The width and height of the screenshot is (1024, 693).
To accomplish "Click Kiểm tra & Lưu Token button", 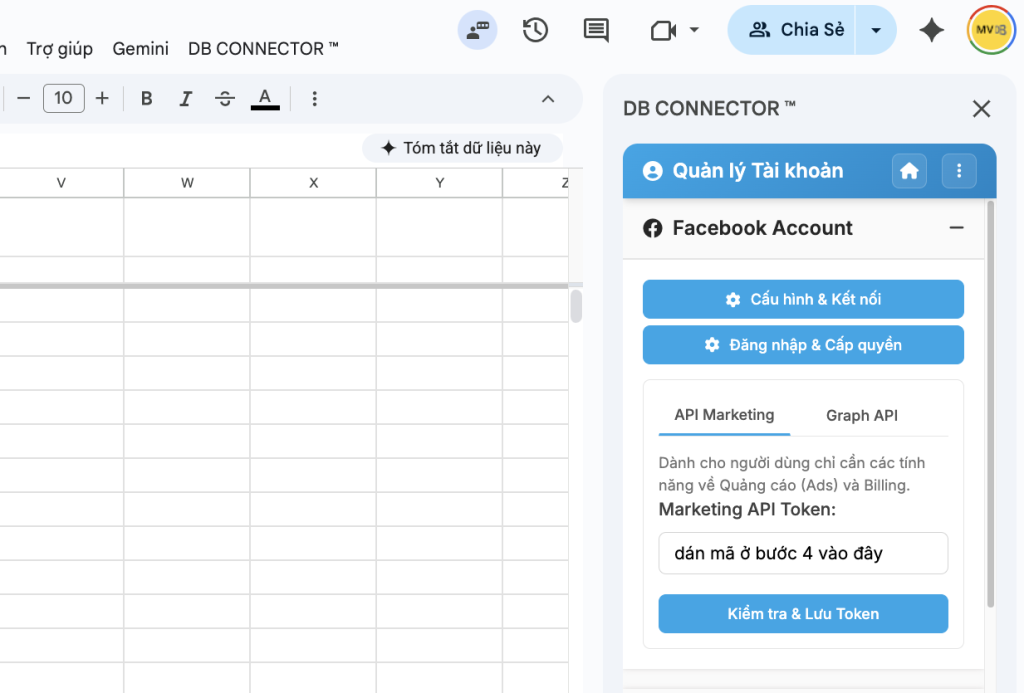I will click(x=803, y=614).
